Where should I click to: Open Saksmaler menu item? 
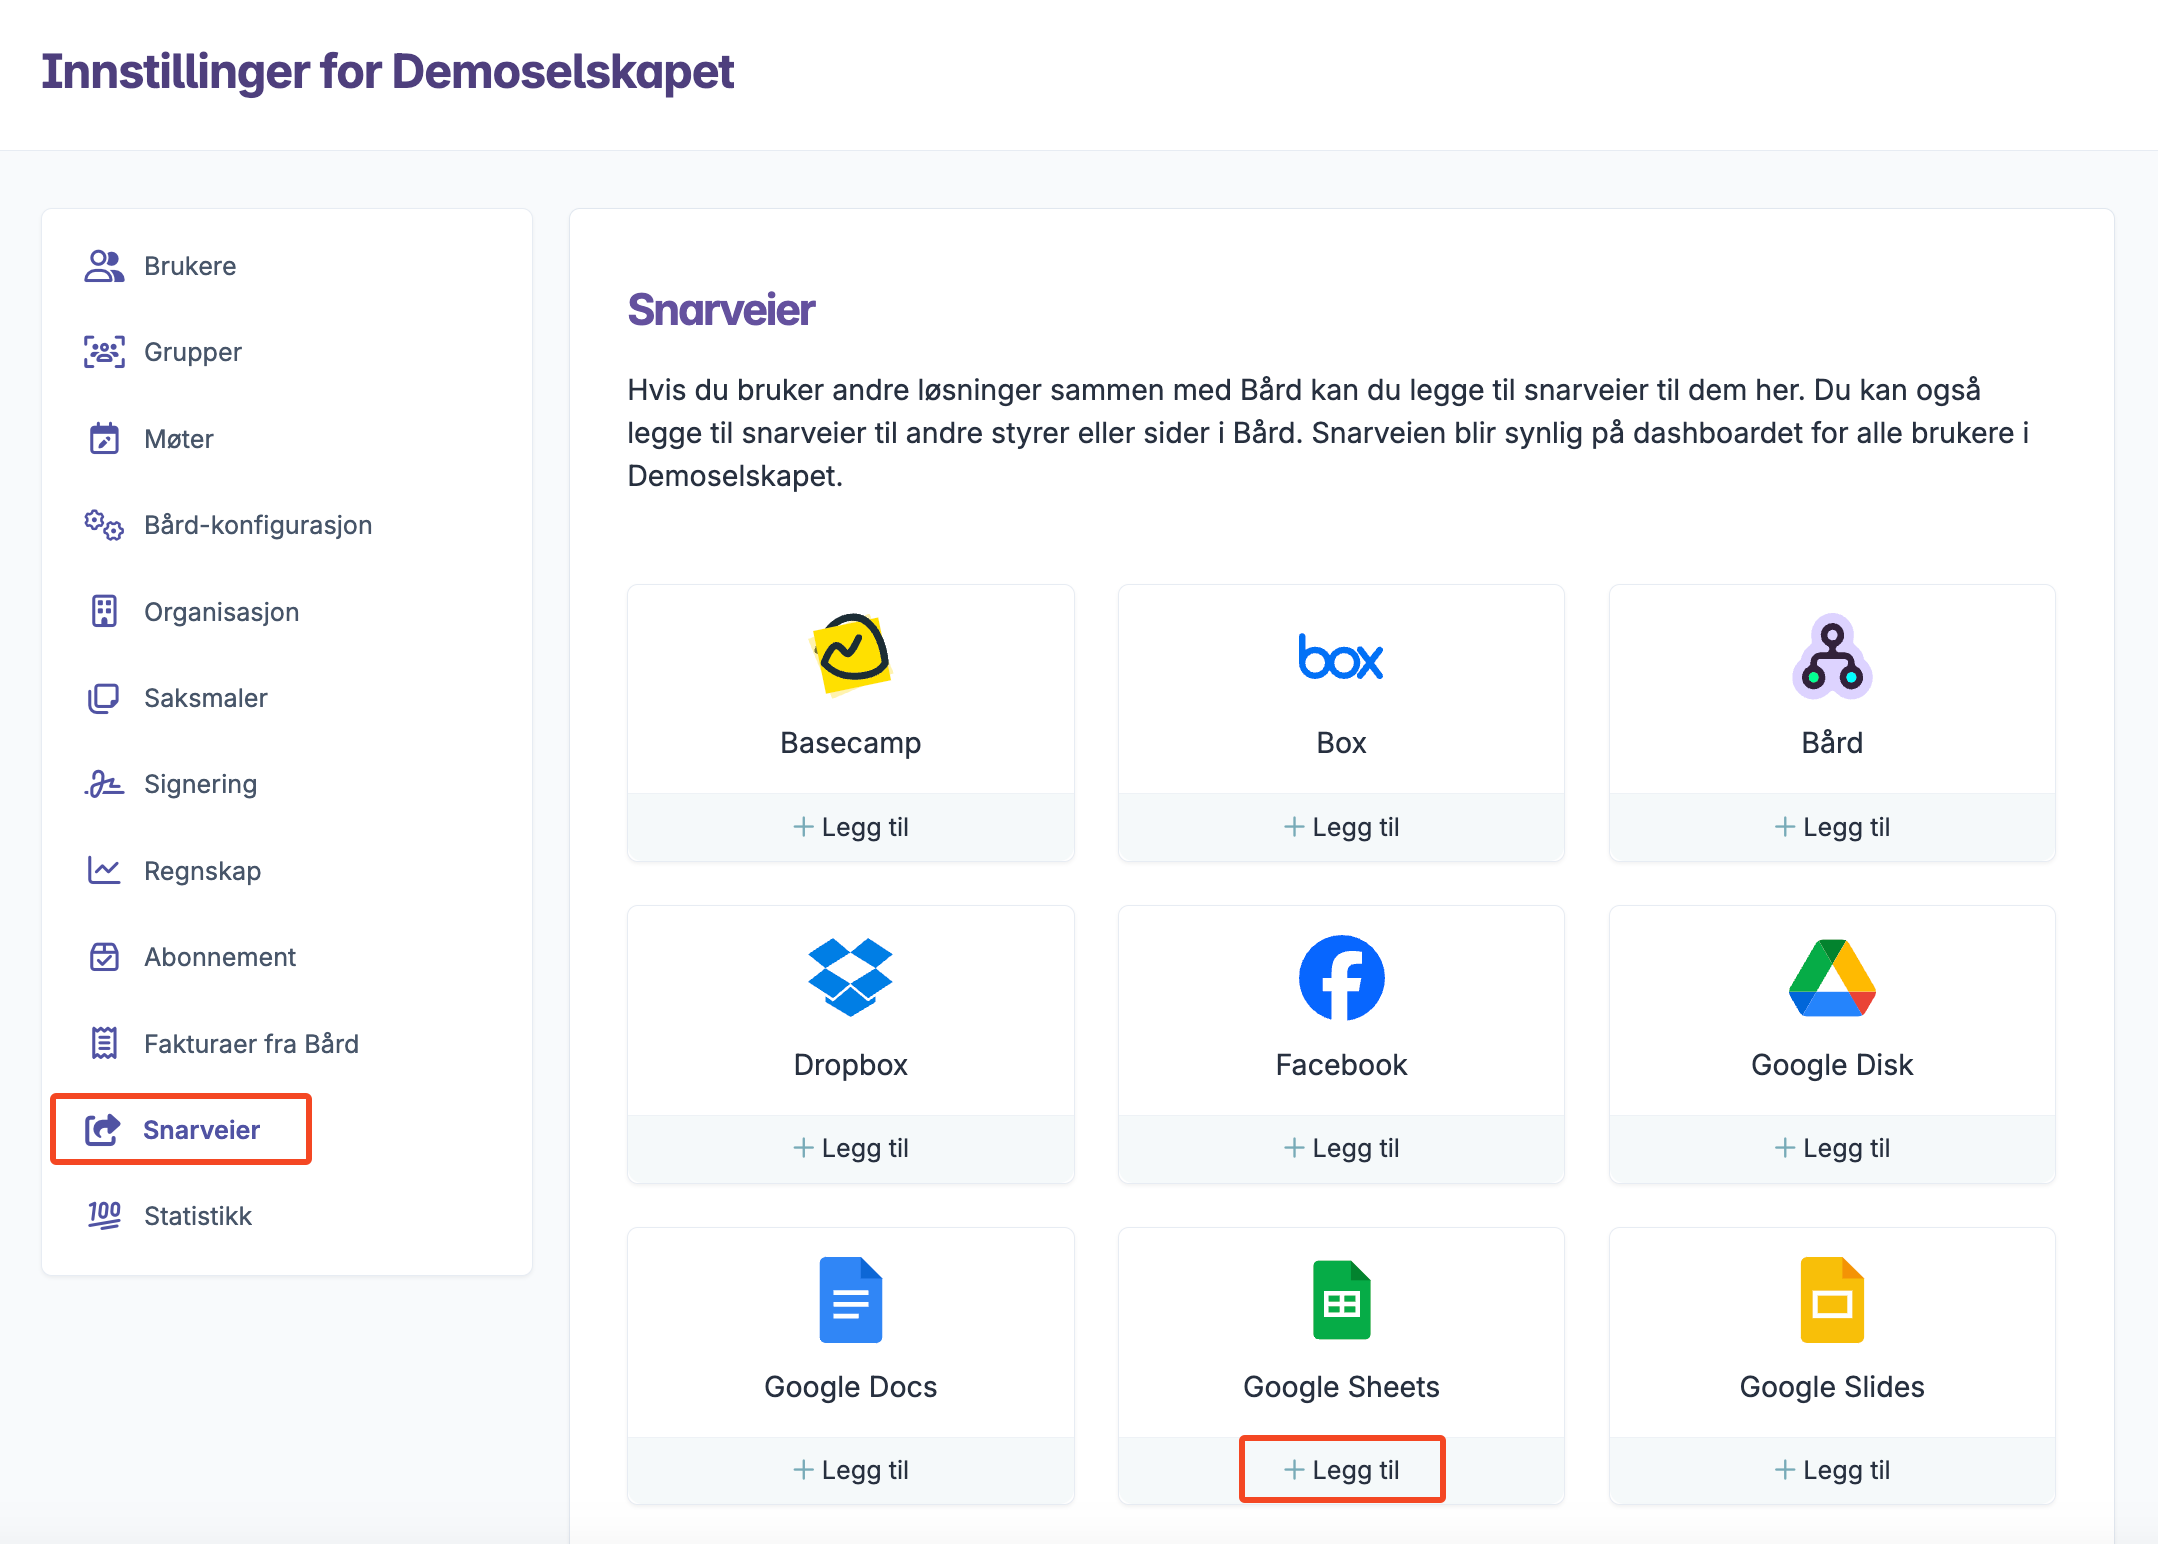click(206, 698)
